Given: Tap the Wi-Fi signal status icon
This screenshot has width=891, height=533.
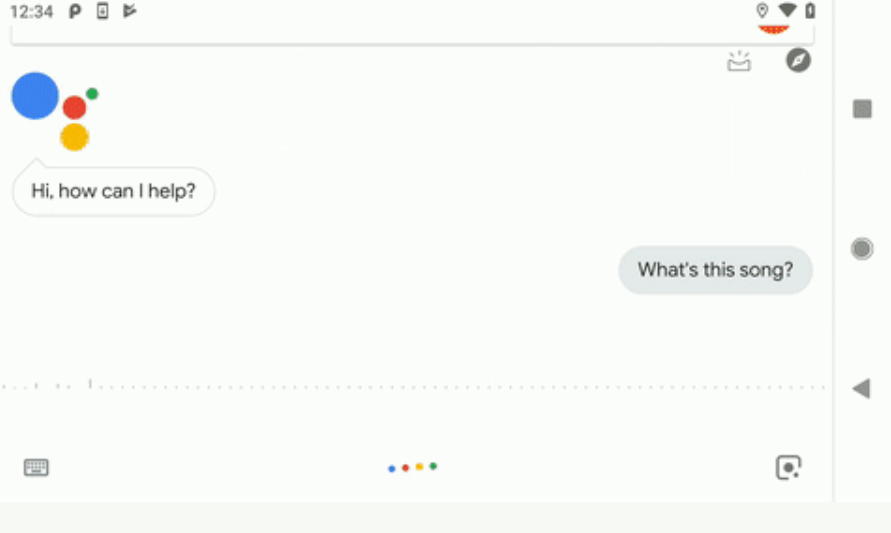Looking at the screenshot, I should tap(788, 11).
